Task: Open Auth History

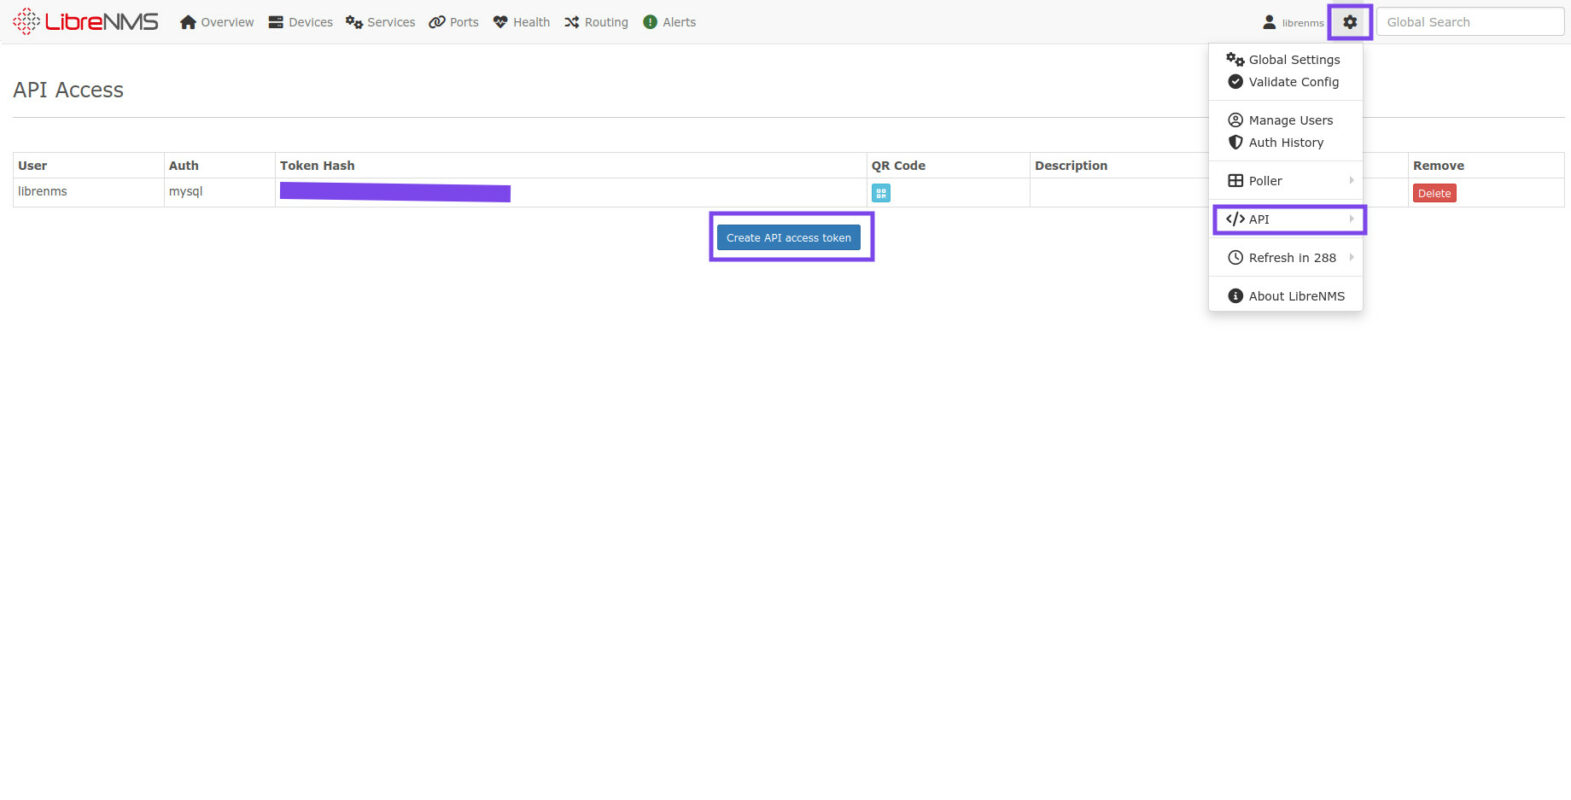Action: 1285,142
